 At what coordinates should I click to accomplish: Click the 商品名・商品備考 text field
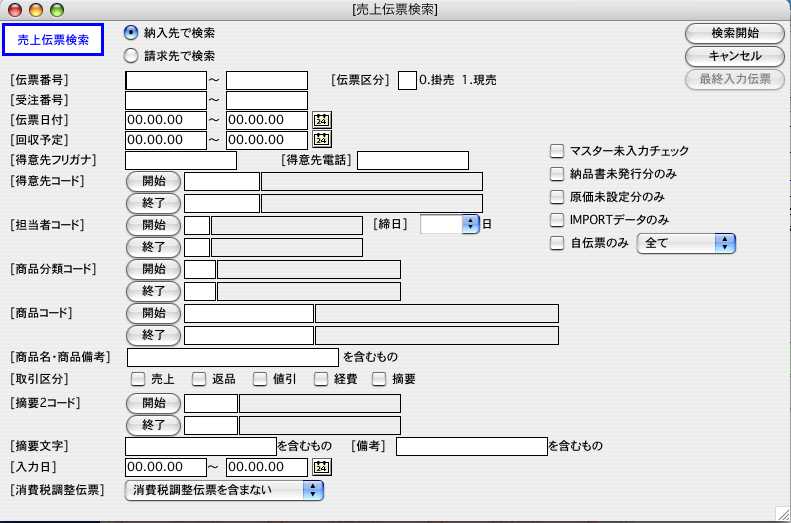coord(232,357)
